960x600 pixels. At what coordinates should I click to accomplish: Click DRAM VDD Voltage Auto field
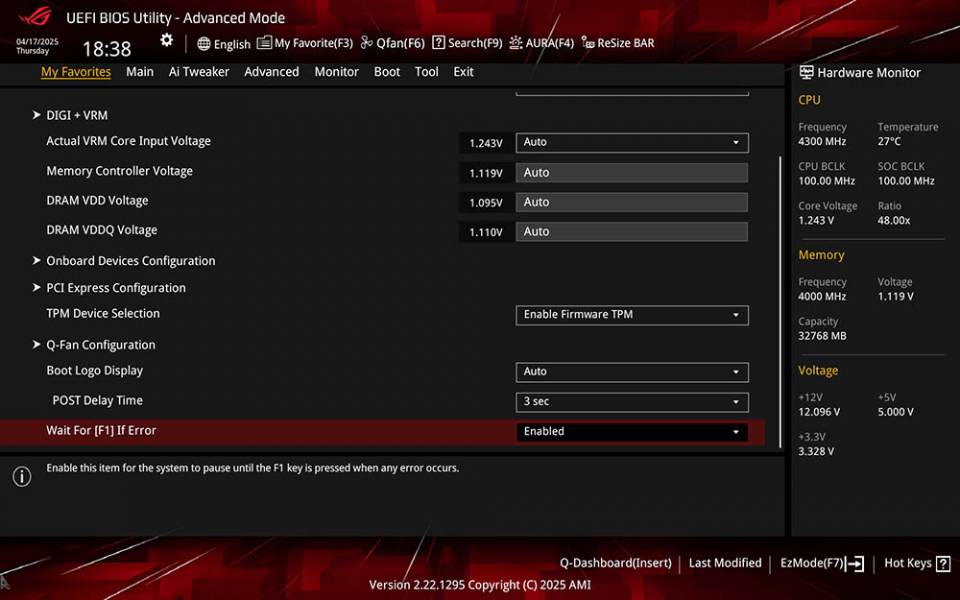(x=632, y=202)
